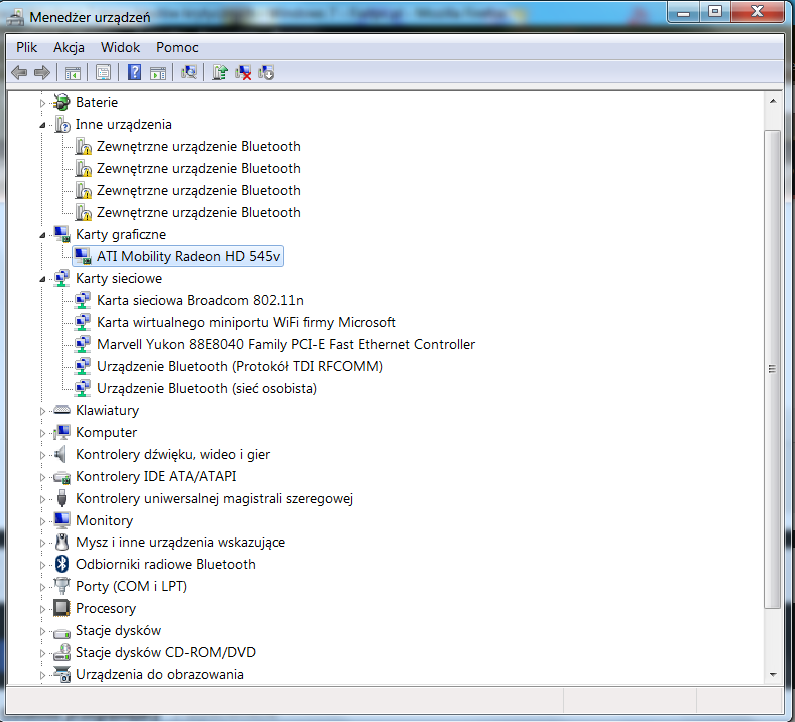Select Porty (COM i LPT) label
Viewport: 795px width, 722px height.
[131, 586]
